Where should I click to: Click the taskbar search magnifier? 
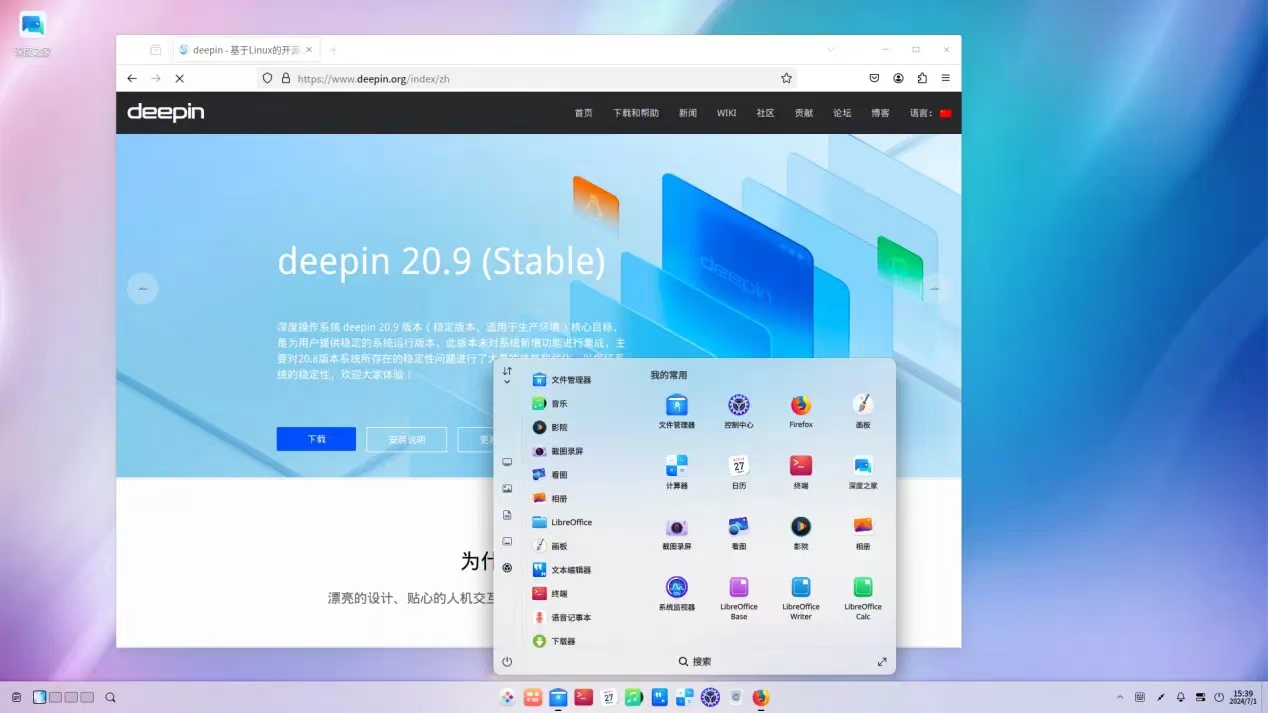110,697
